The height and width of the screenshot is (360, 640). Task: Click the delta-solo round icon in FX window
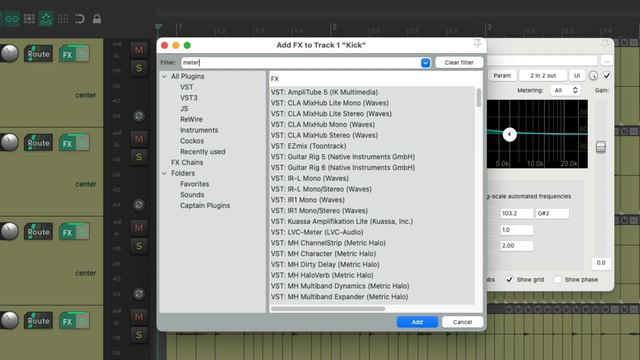[x=593, y=76]
